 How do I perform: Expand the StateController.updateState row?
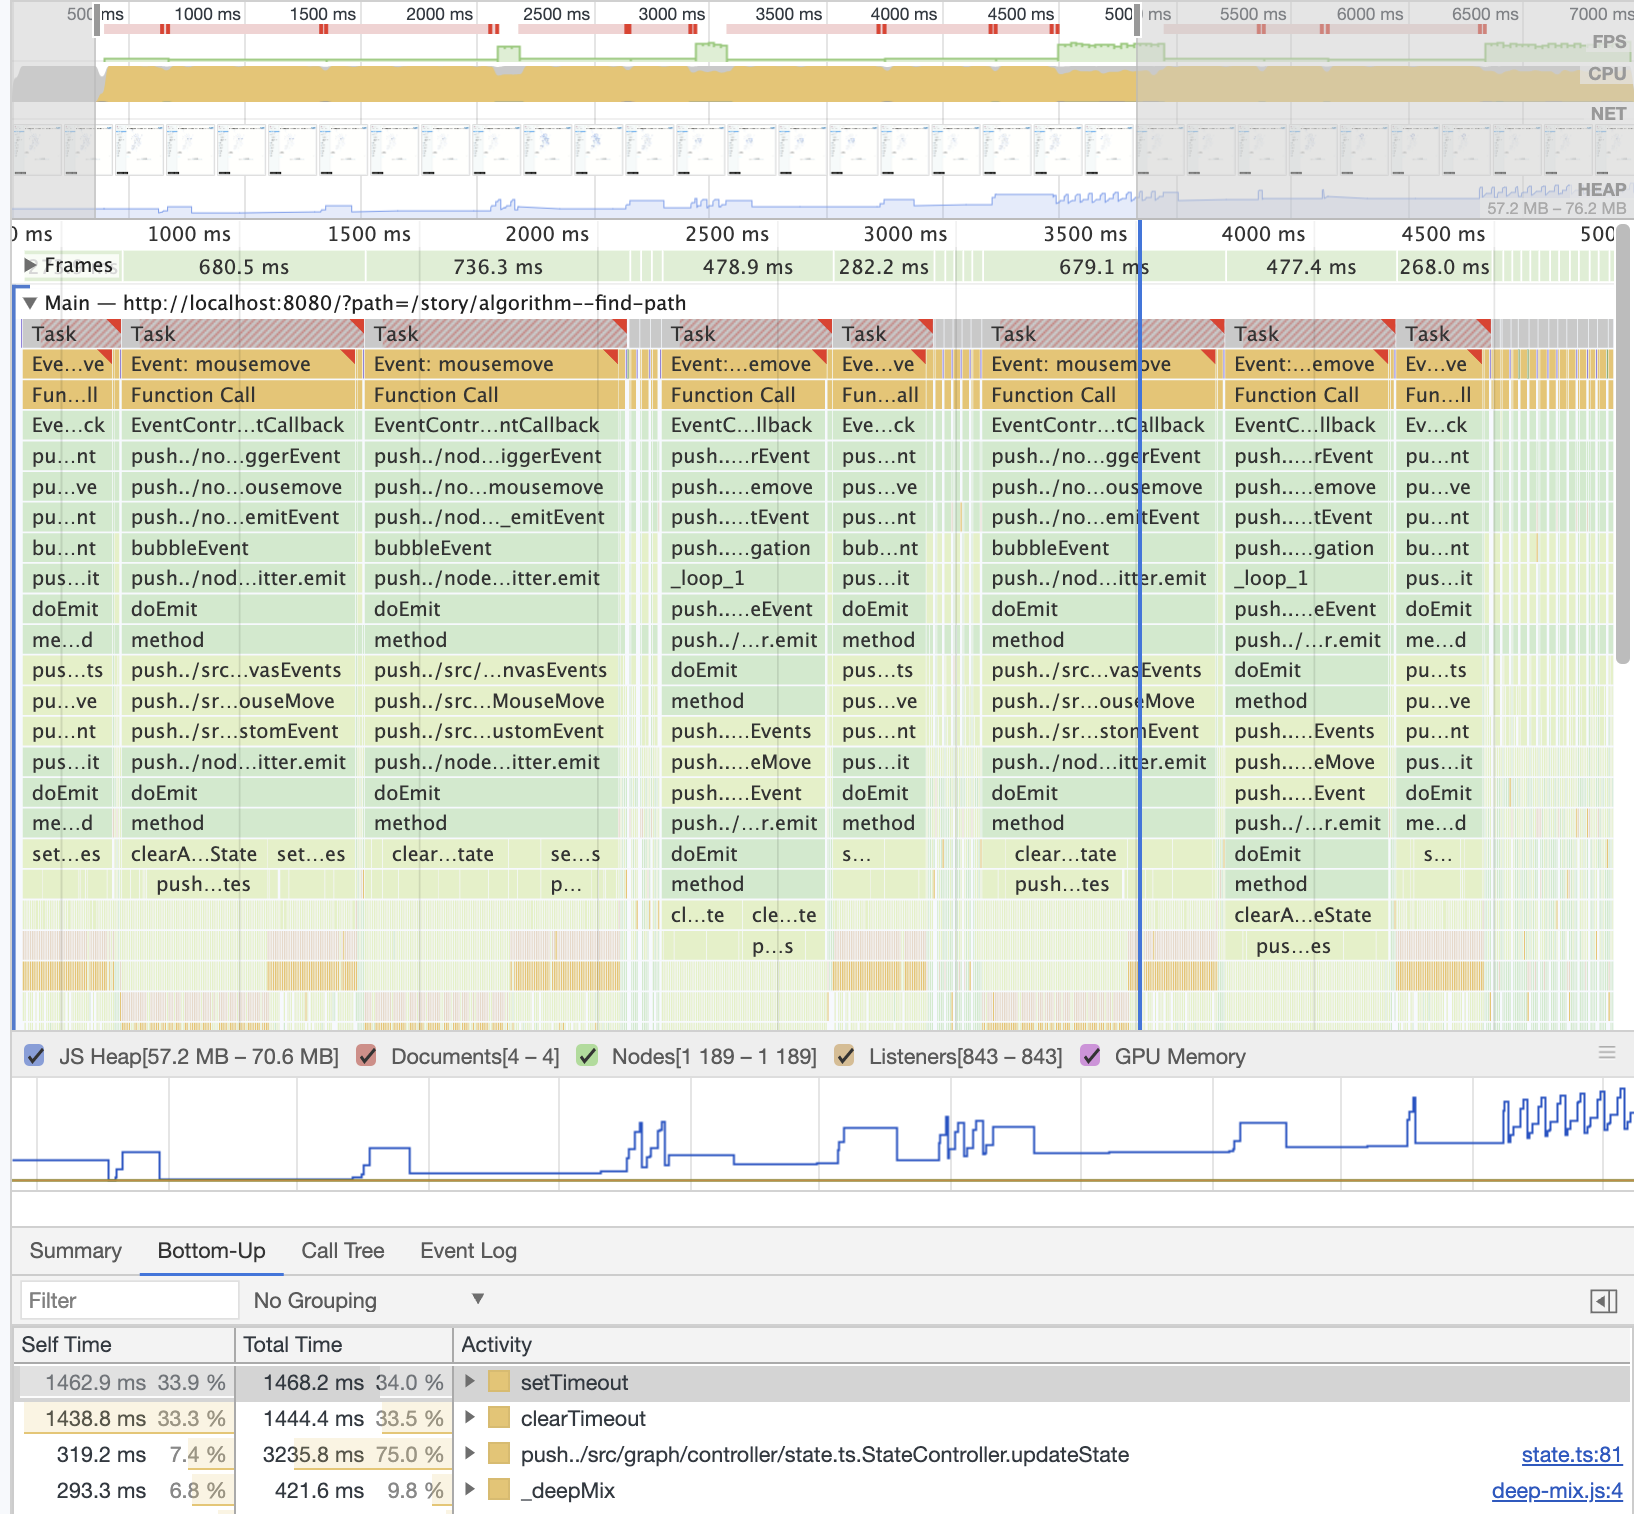pos(470,1454)
